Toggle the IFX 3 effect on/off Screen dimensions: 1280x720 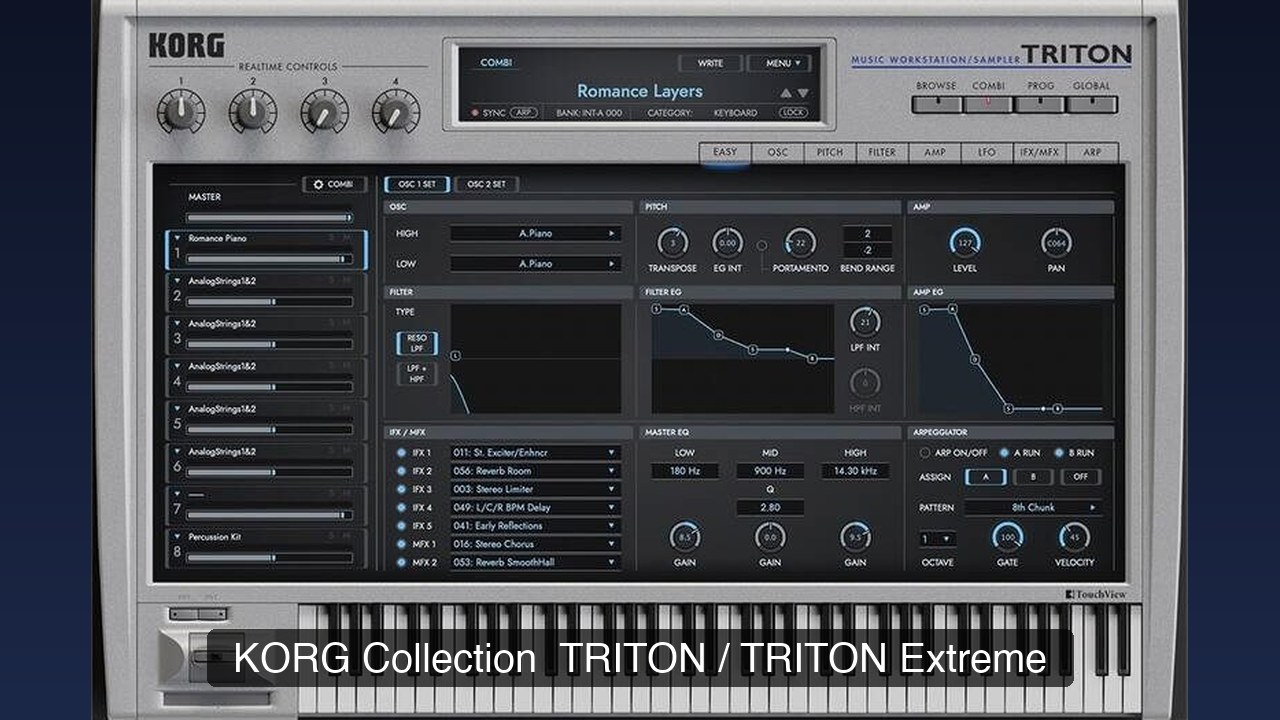coord(401,489)
